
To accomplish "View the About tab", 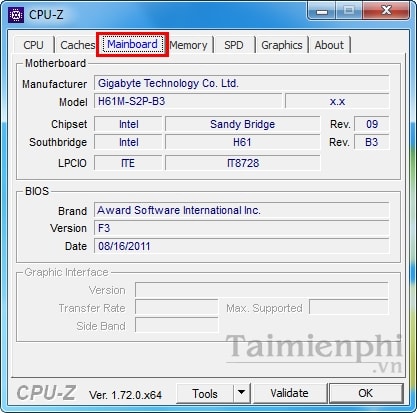I will pyautogui.click(x=329, y=45).
